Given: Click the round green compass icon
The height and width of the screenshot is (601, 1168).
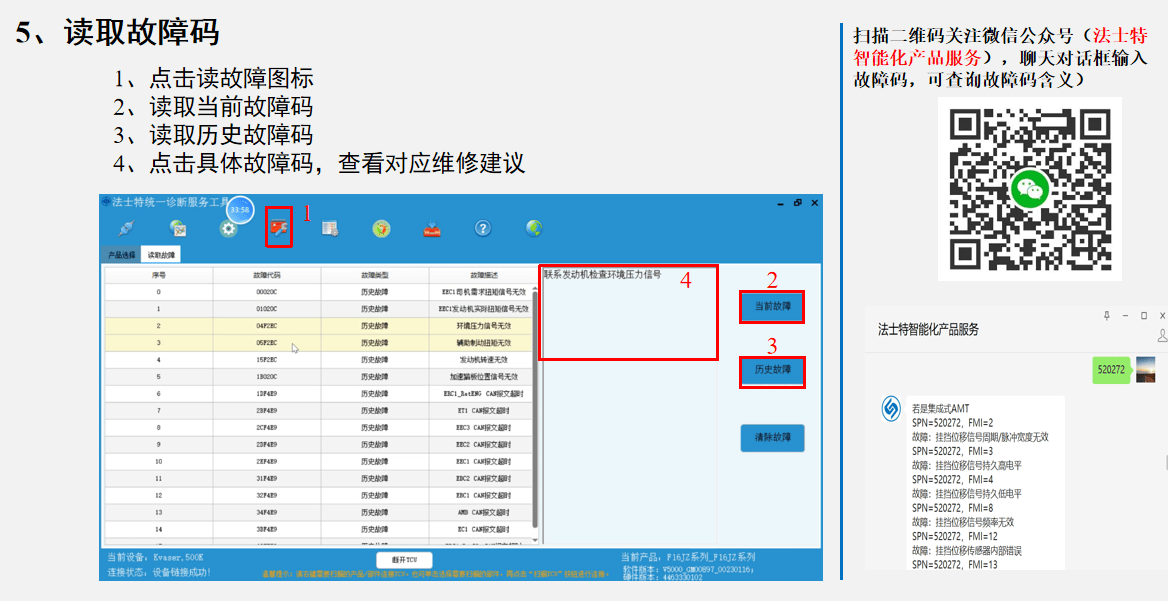Looking at the screenshot, I should [381, 229].
